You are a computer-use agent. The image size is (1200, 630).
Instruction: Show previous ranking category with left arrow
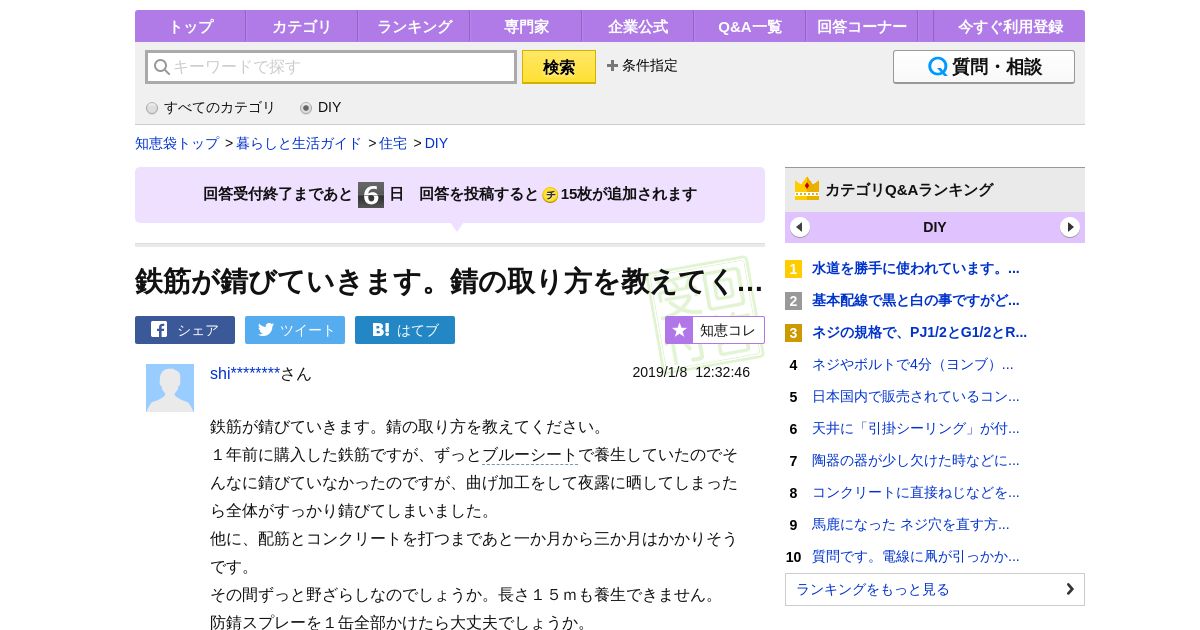tap(800, 227)
